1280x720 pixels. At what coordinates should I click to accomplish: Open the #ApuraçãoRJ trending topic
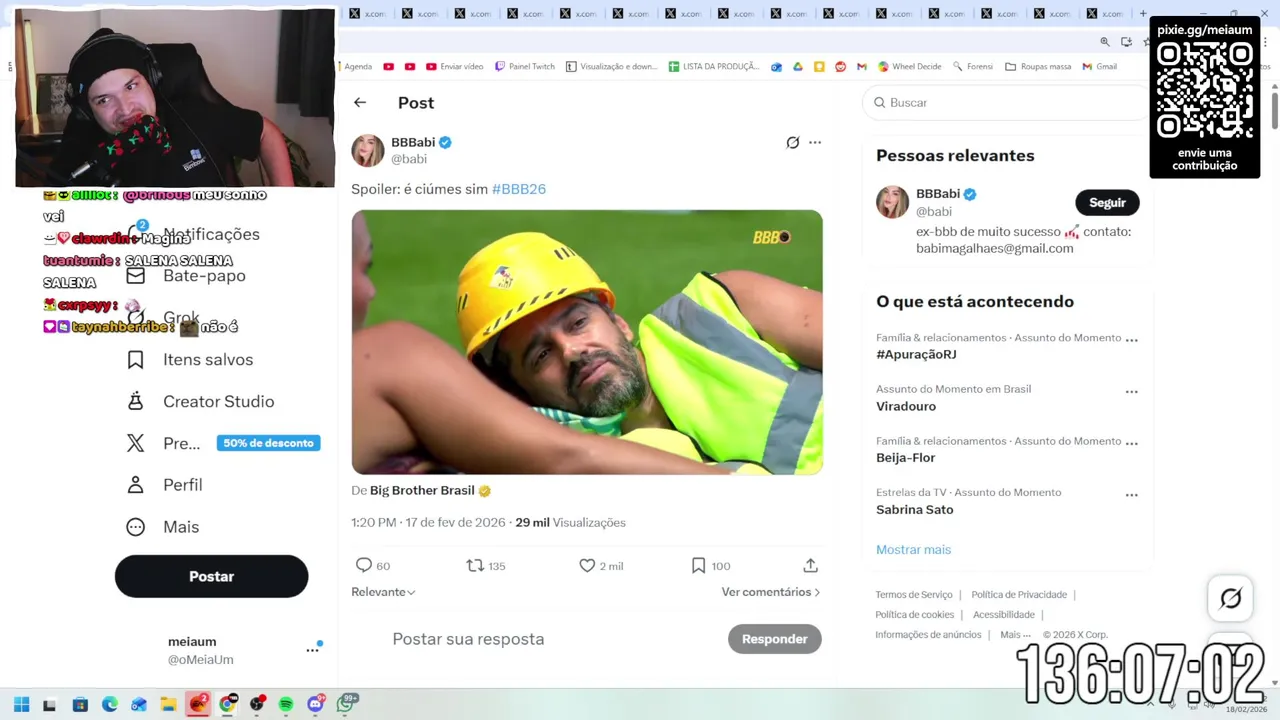click(x=916, y=354)
